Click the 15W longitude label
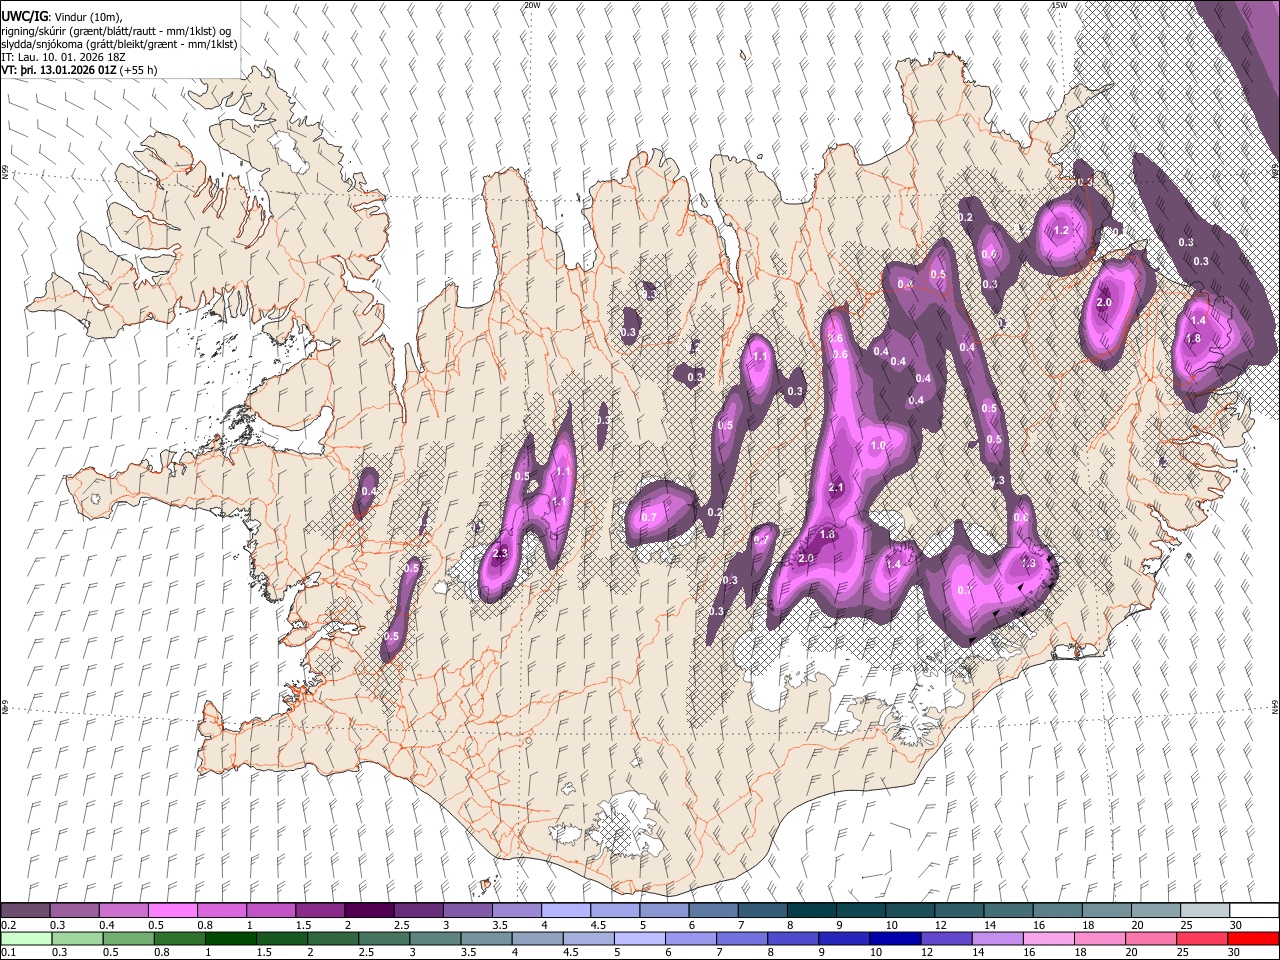1280x960 pixels. point(1059,5)
